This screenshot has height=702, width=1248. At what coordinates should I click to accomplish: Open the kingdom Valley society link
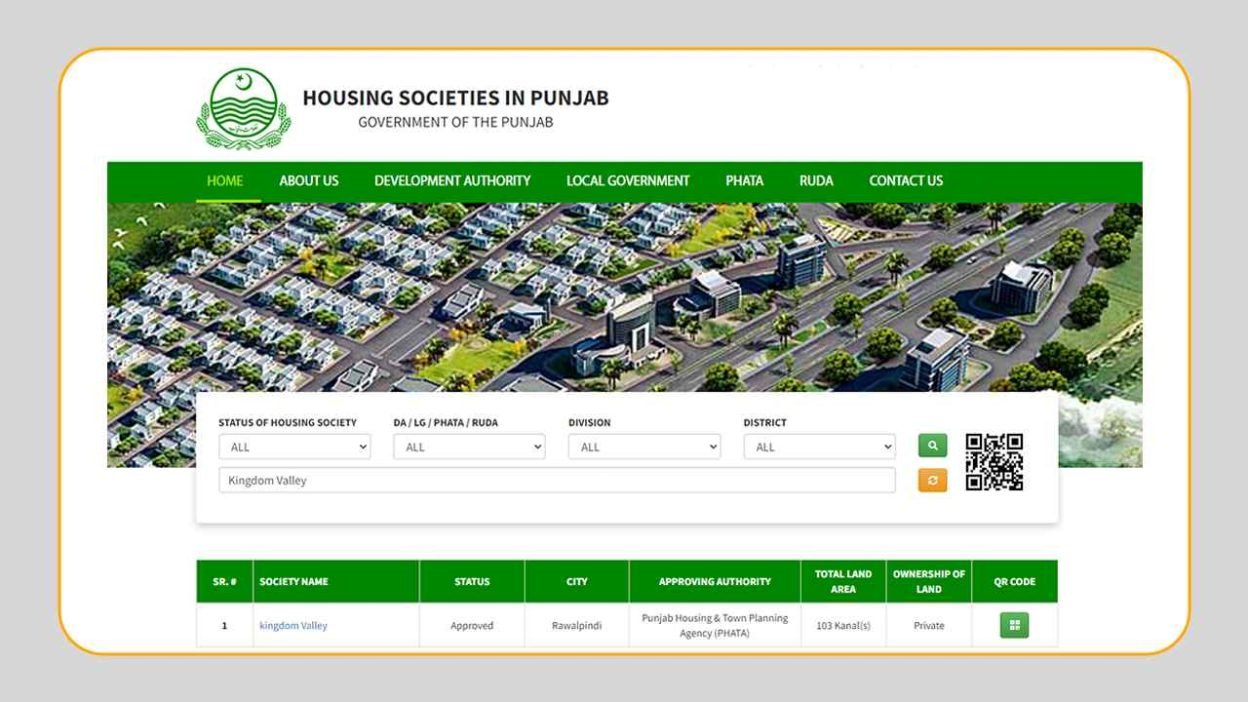pos(293,626)
